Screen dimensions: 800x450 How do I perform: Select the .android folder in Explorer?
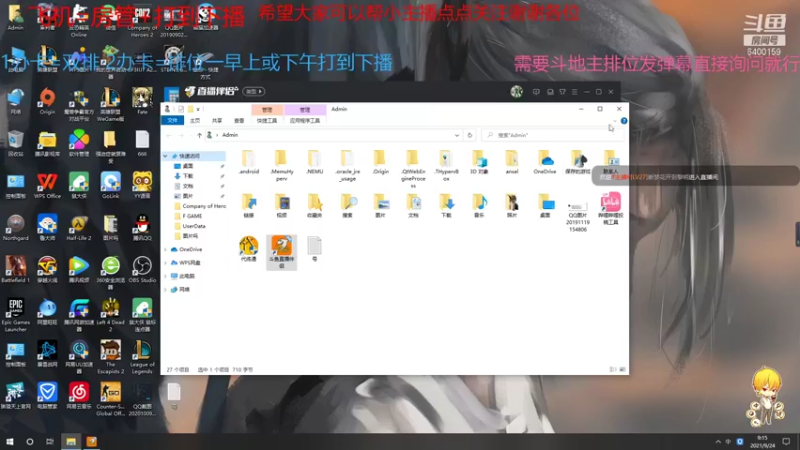[x=248, y=163]
